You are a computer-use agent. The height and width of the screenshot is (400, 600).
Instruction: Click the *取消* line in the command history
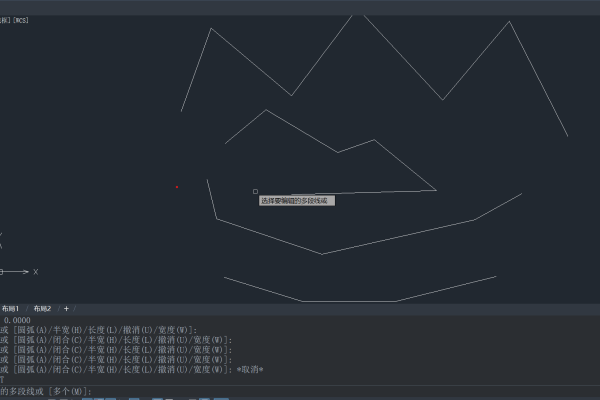point(250,369)
